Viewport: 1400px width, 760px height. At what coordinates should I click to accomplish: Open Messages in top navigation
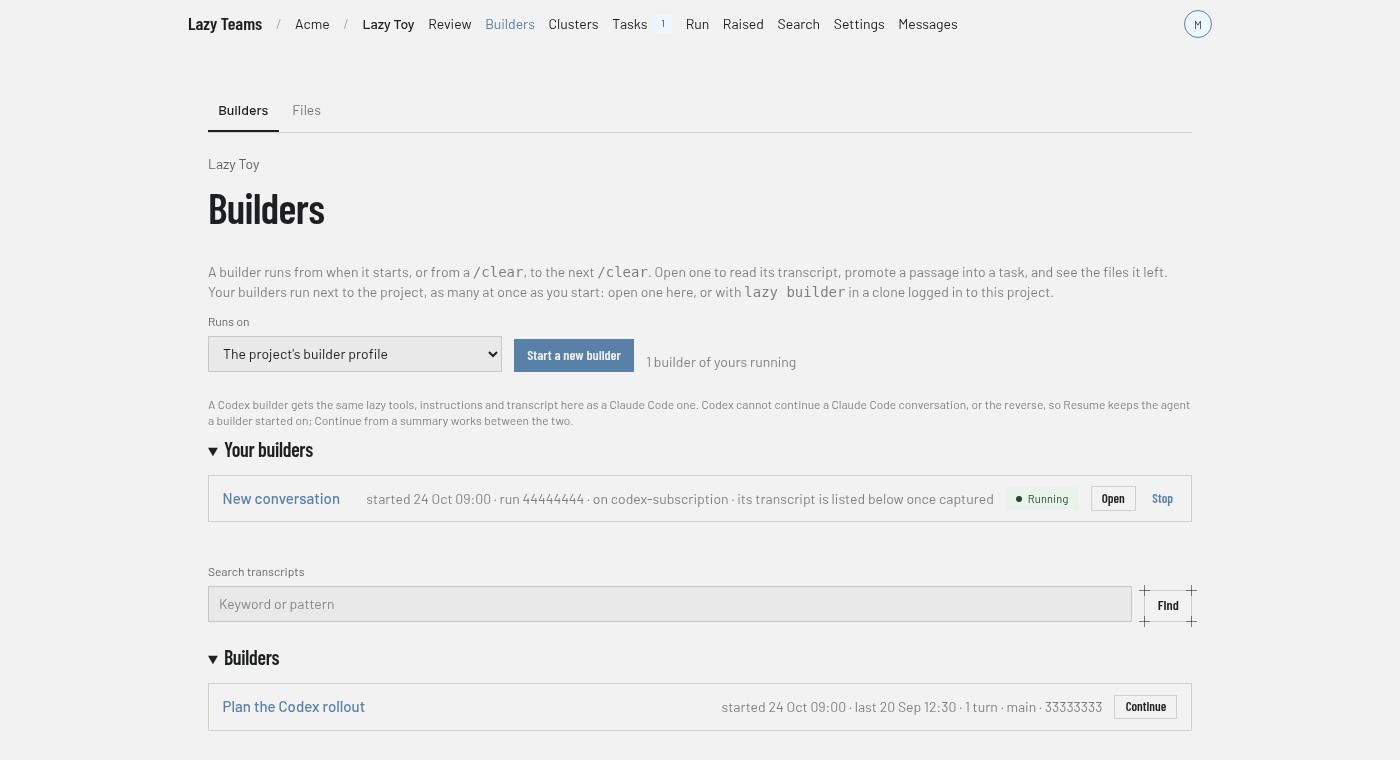pyautogui.click(x=928, y=24)
